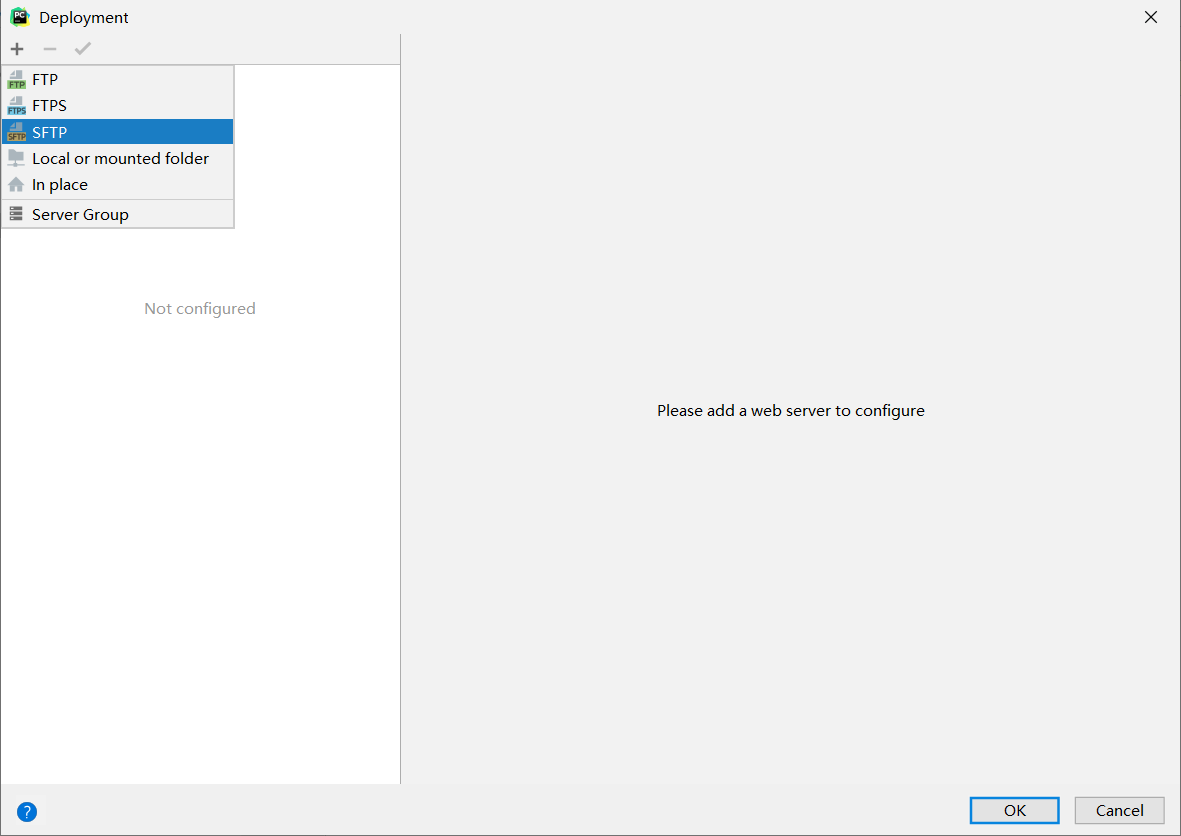Click 'Please add a web server to configure' text

[x=791, y=410]
